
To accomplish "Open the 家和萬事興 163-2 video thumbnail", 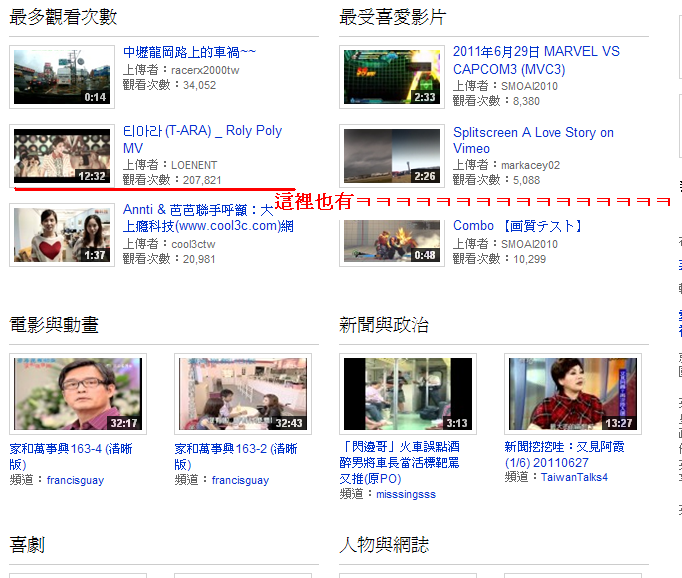I will click(x=243, y=394).
